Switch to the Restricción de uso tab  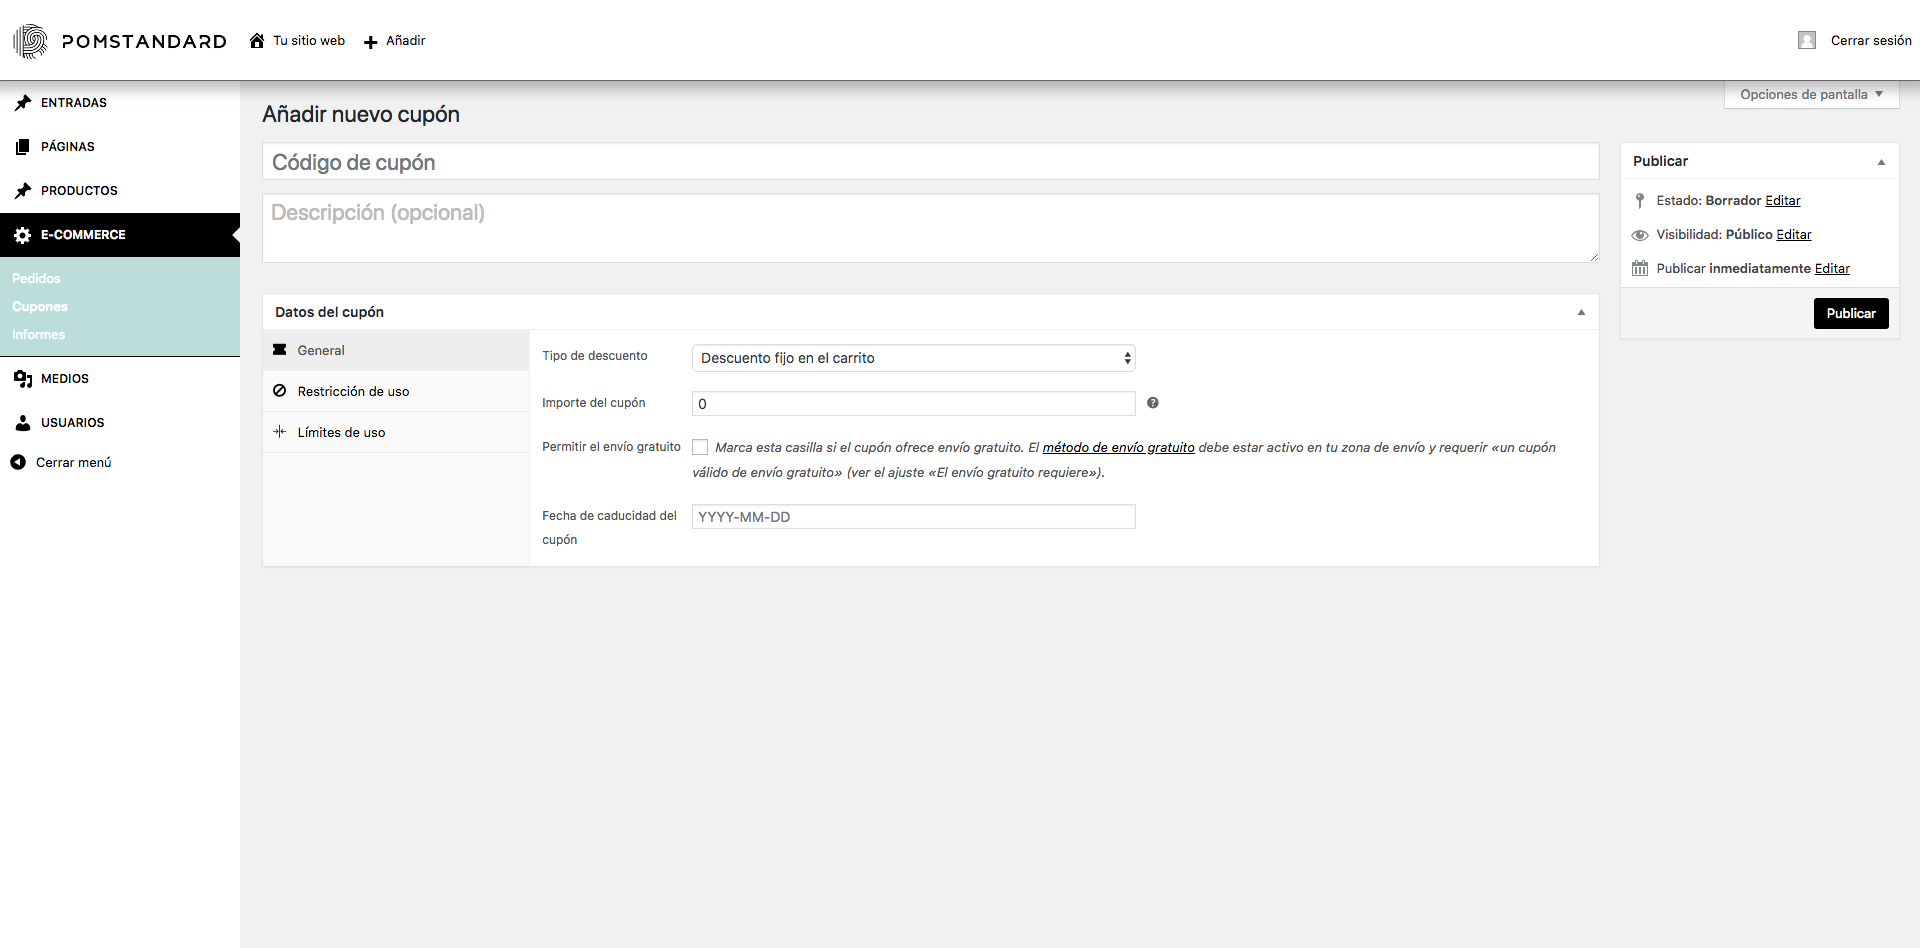[x=353, y=392]
